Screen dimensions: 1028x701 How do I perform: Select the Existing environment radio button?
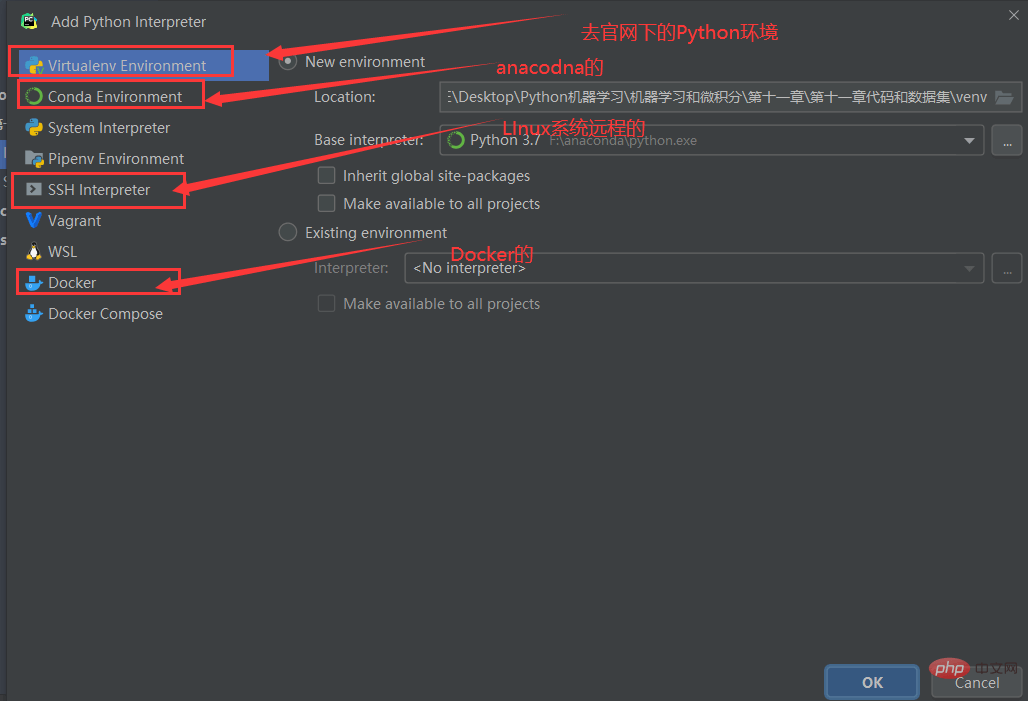point(288,232)
